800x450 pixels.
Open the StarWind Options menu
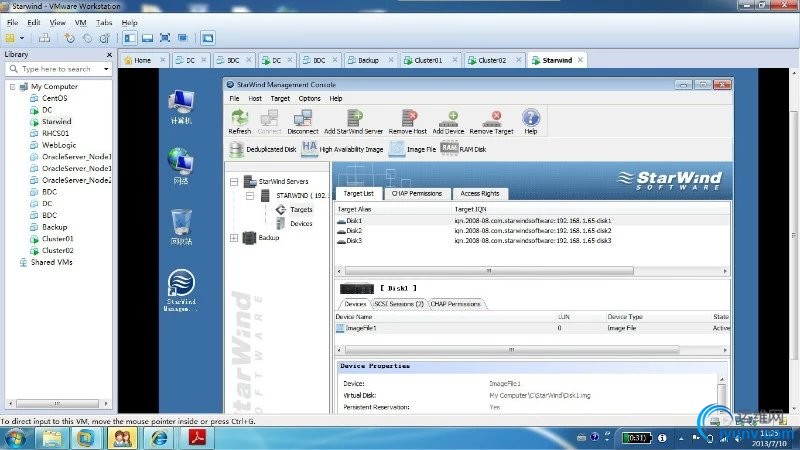(x=309, y=98)
